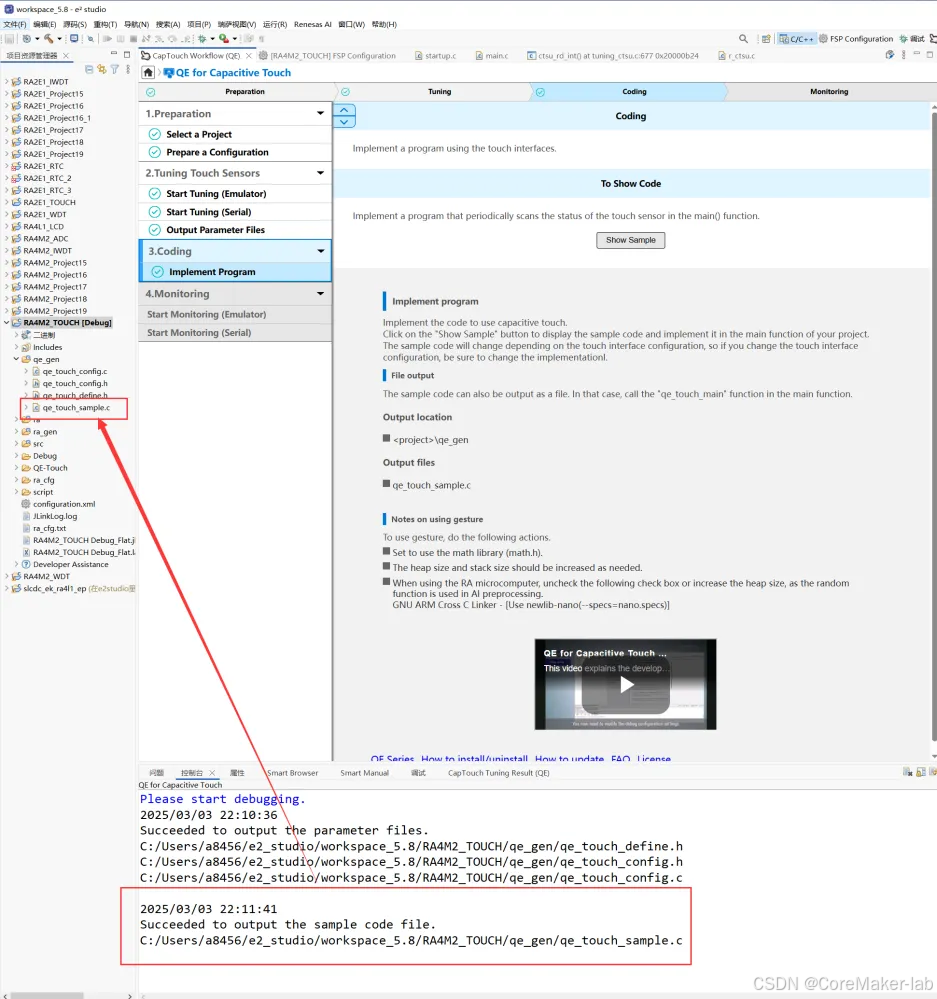
Task: Expand the QE-Touch folder
Action: tap(17, 468)
